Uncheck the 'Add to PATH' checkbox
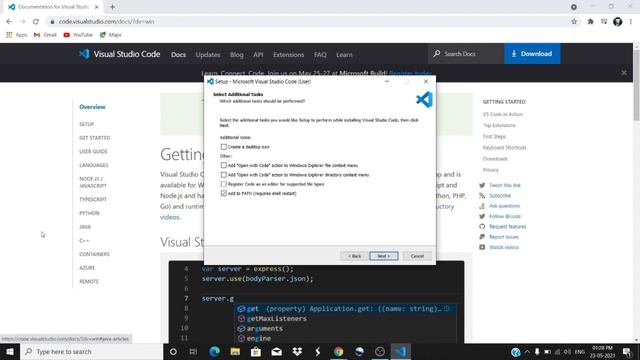The height and width of the screenshot is (360, 640). pyautogui.click(x=224, y=193)
